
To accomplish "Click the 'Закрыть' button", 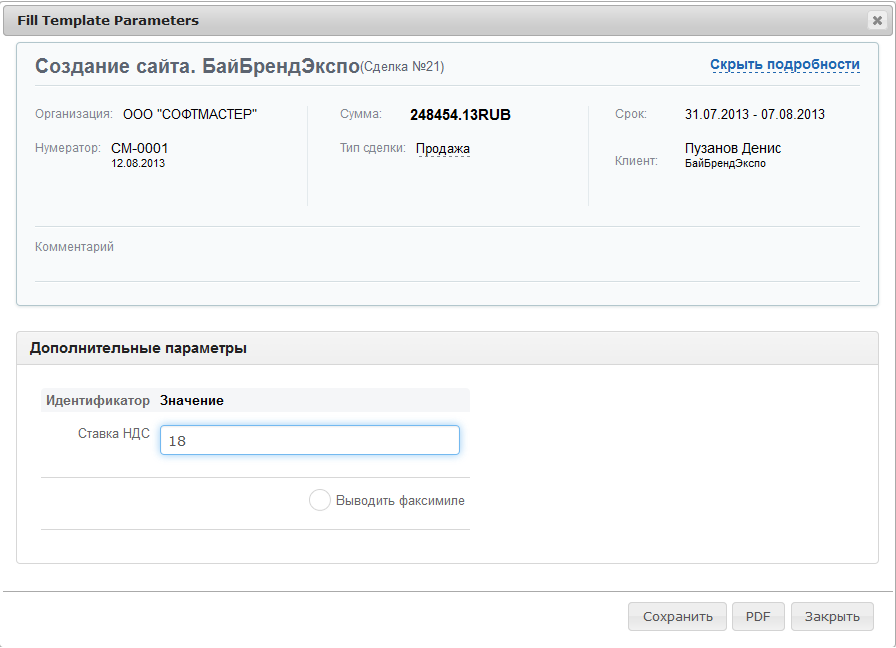I will 832,616.
